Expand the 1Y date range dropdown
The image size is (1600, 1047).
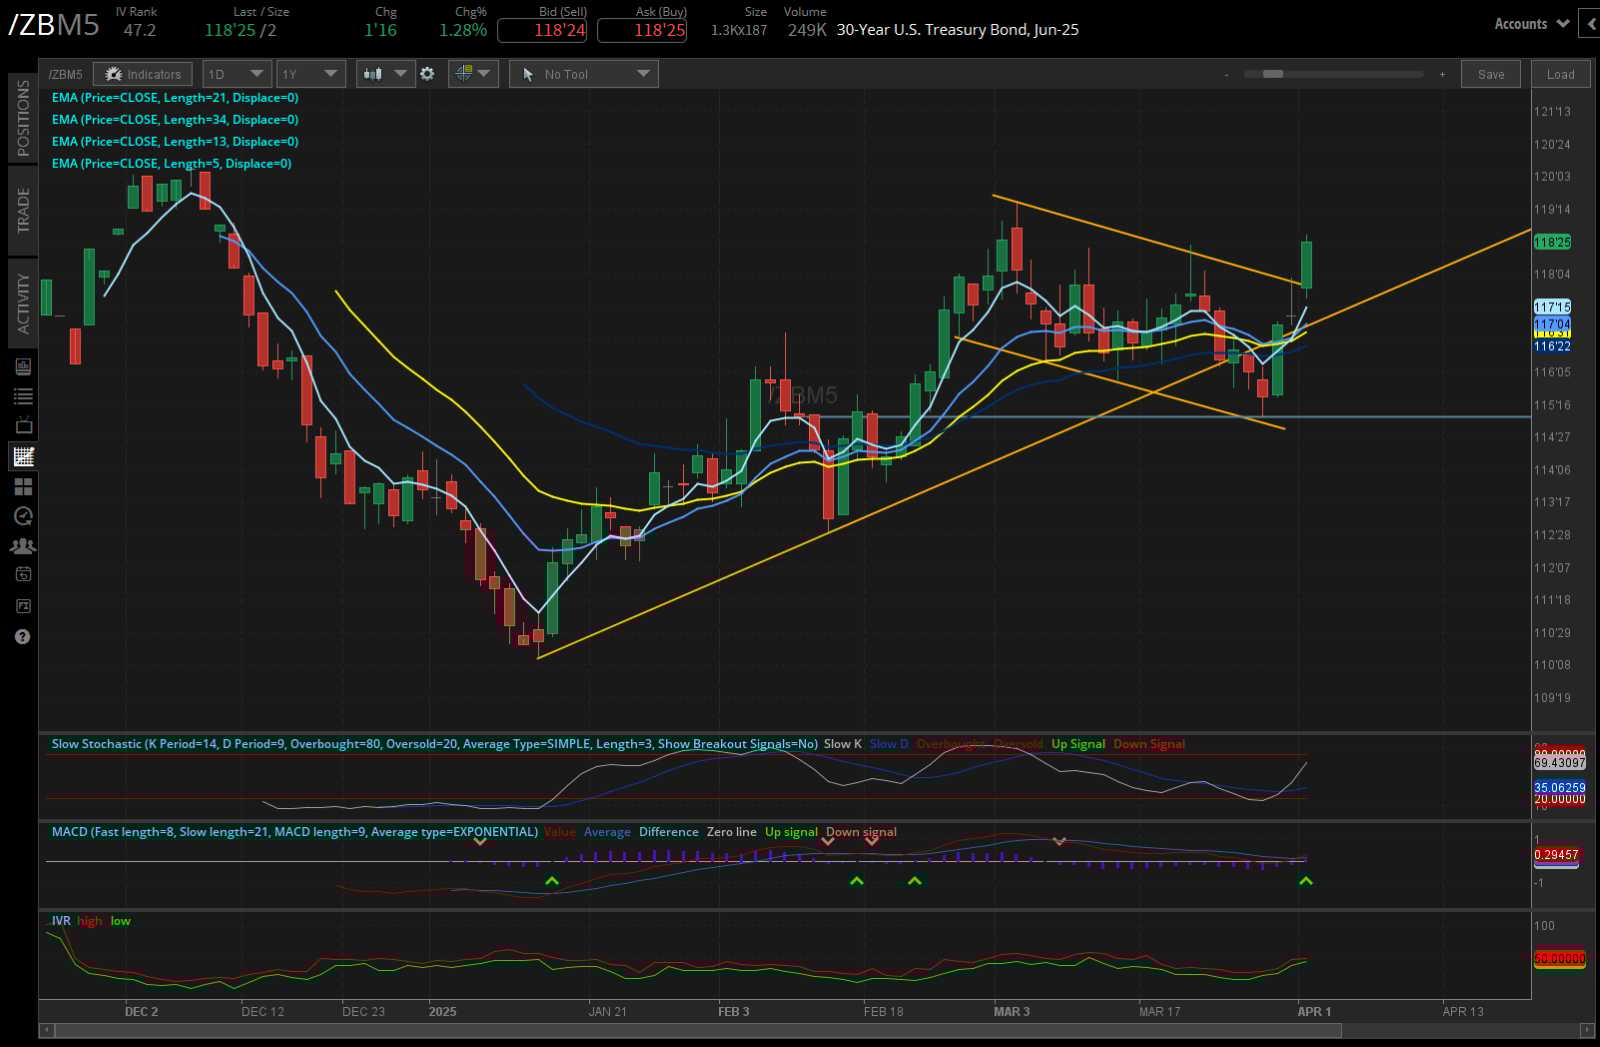click(310, 73)
